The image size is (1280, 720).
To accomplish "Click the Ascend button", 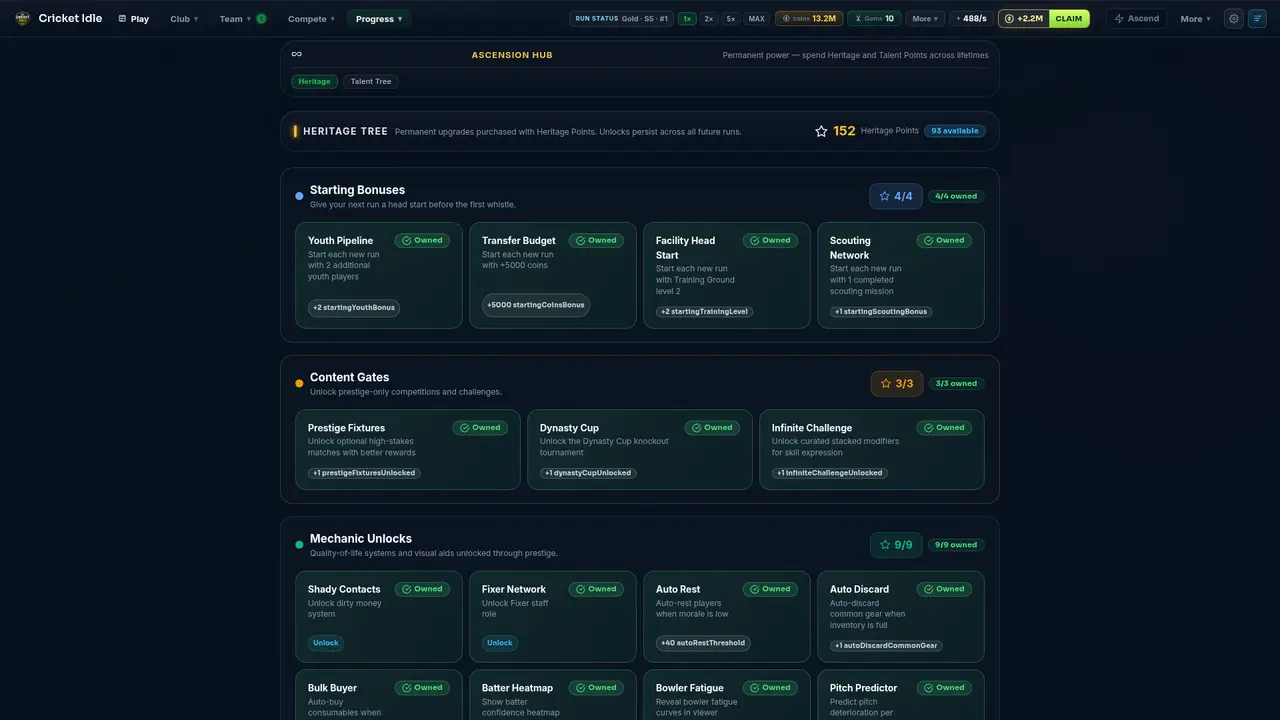I will click(x=1136, y=18).
